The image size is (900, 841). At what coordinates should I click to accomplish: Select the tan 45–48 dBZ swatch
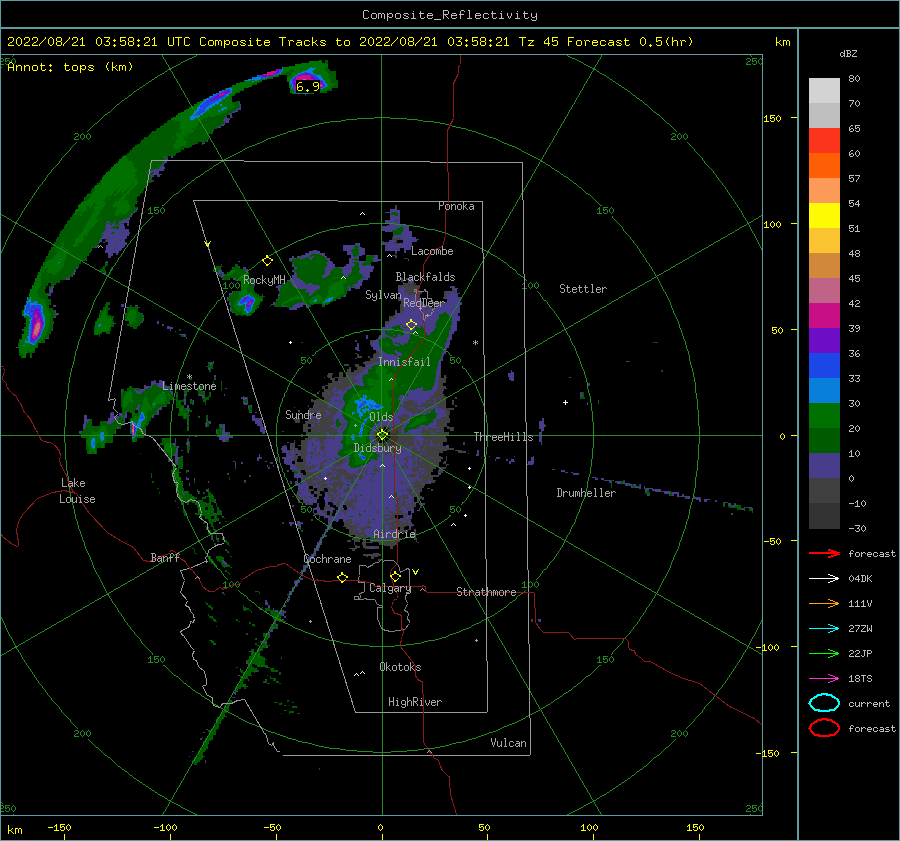[x=824, y=266]
